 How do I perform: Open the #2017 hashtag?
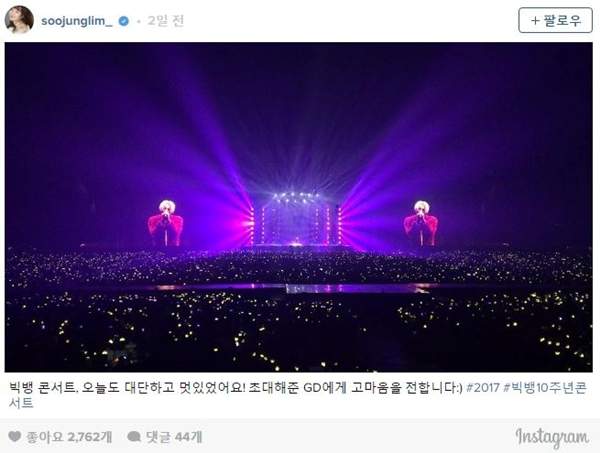(483, 388)
